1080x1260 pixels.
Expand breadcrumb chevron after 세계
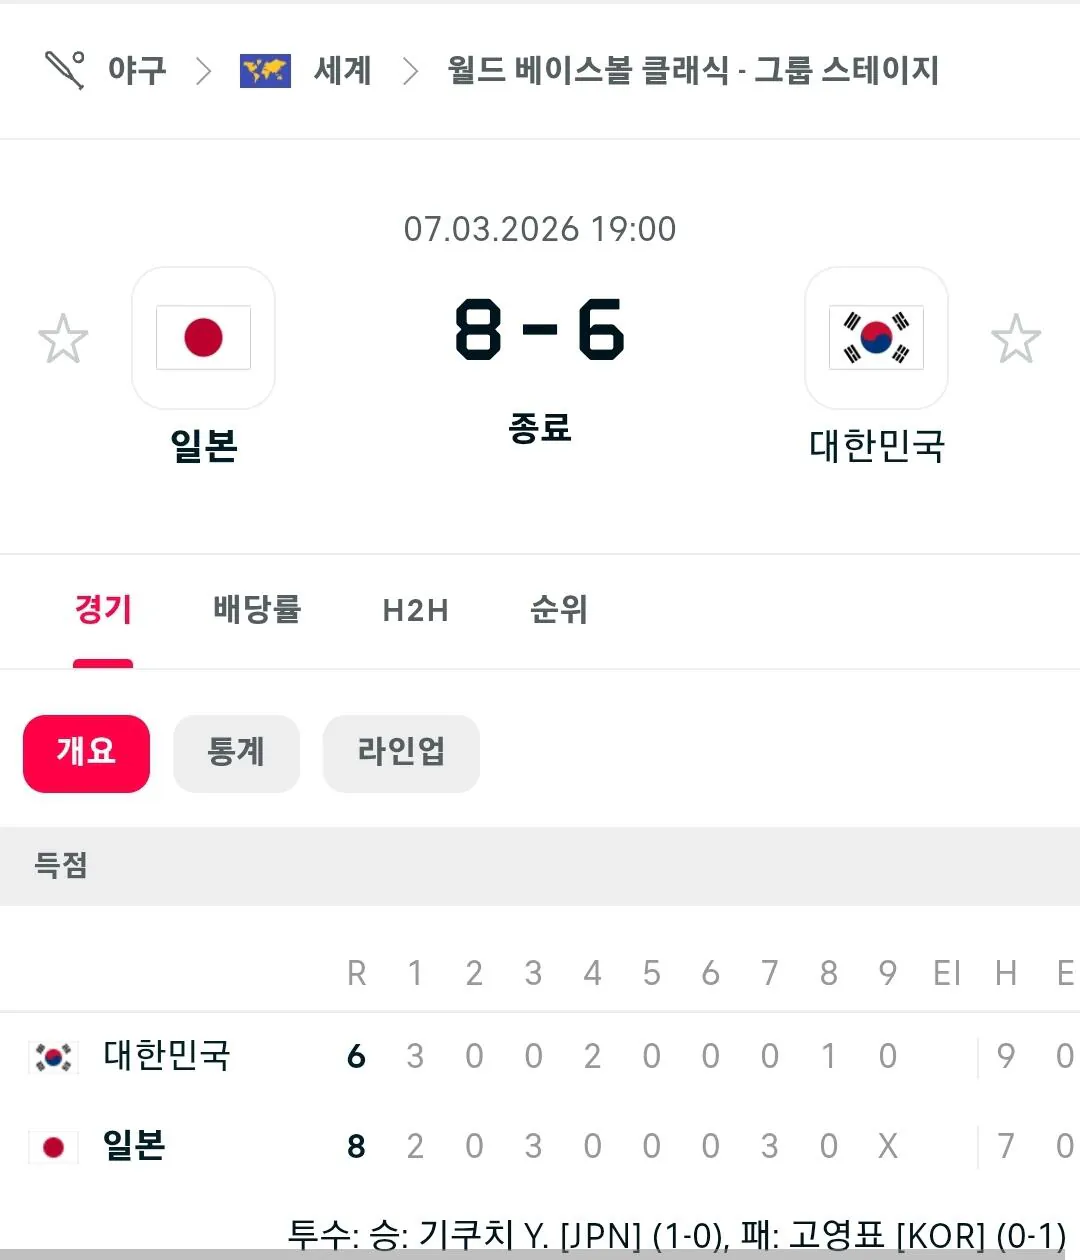[410, 71]
